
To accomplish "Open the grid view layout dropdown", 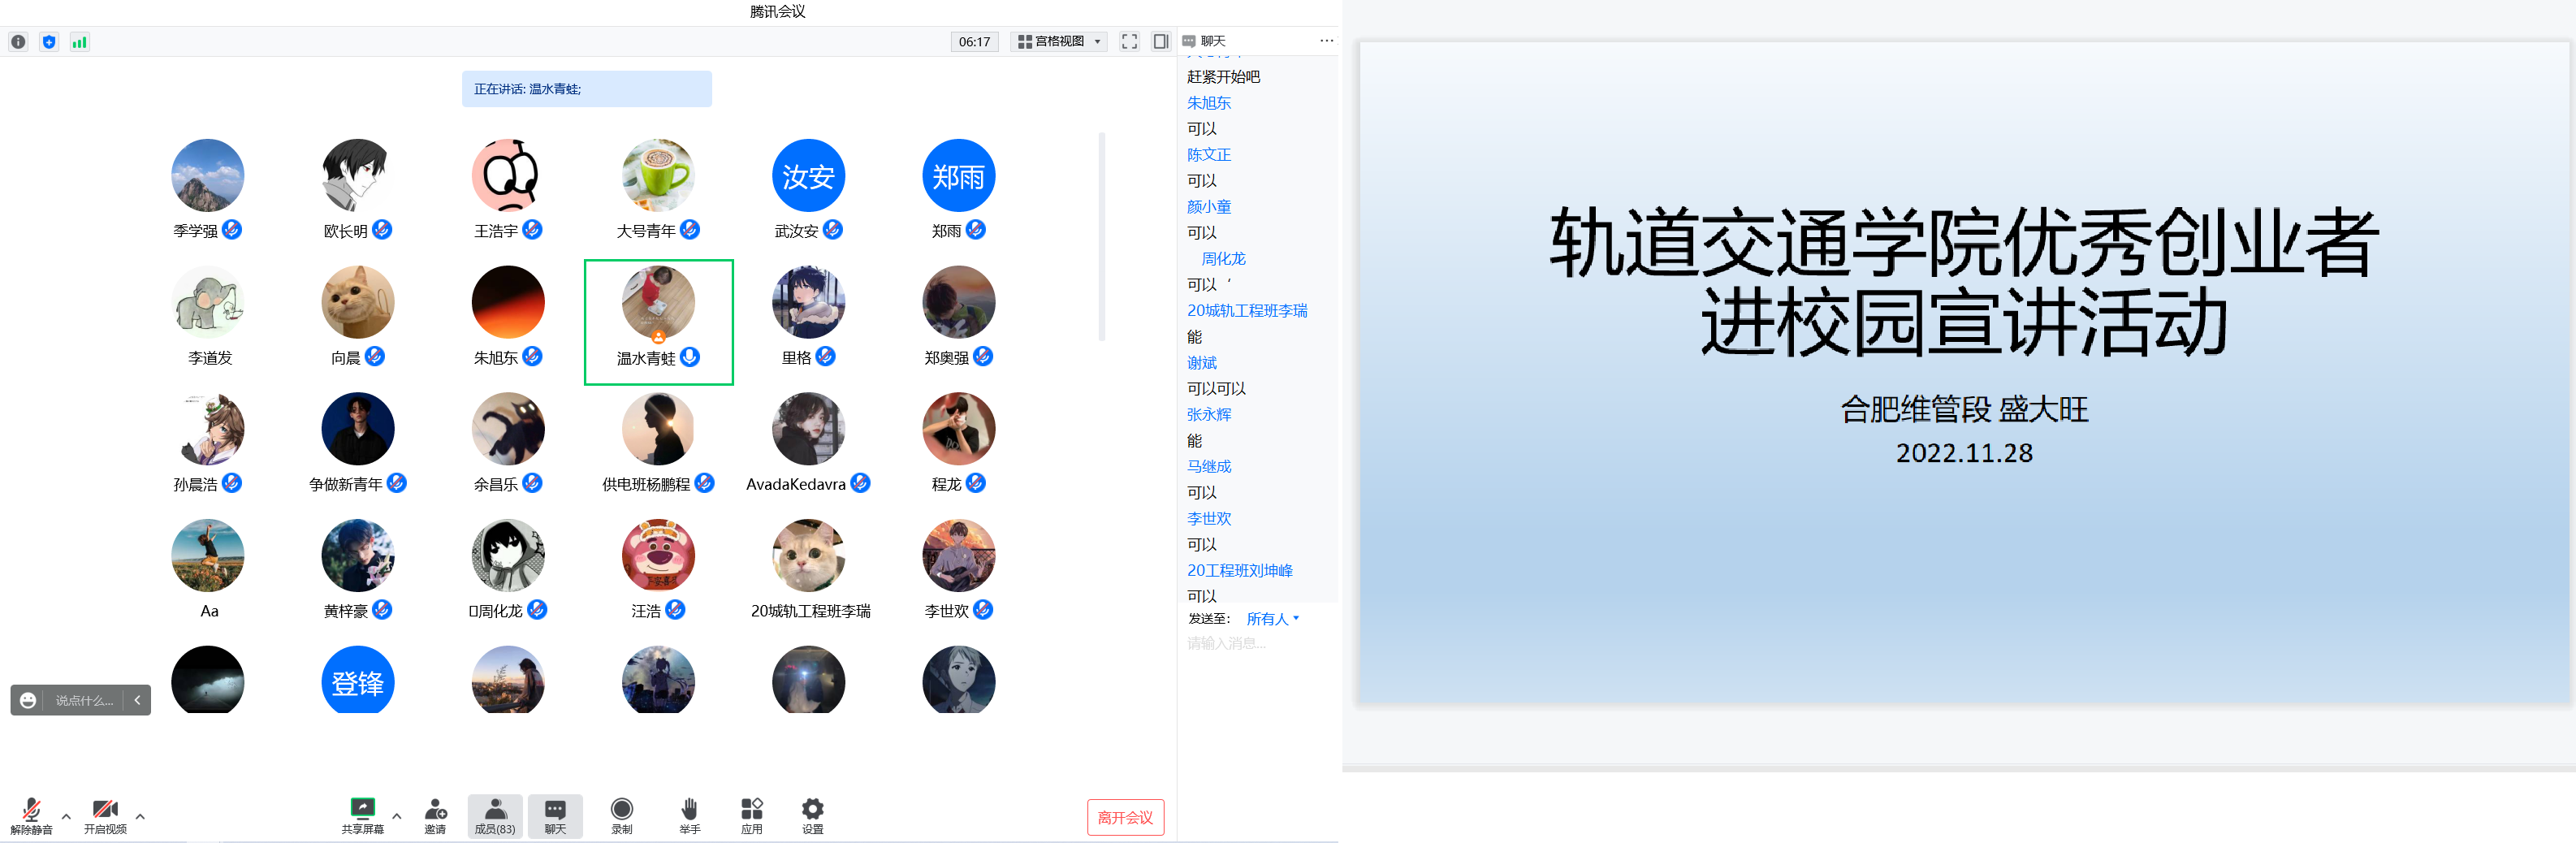I will coord(1059,41).
